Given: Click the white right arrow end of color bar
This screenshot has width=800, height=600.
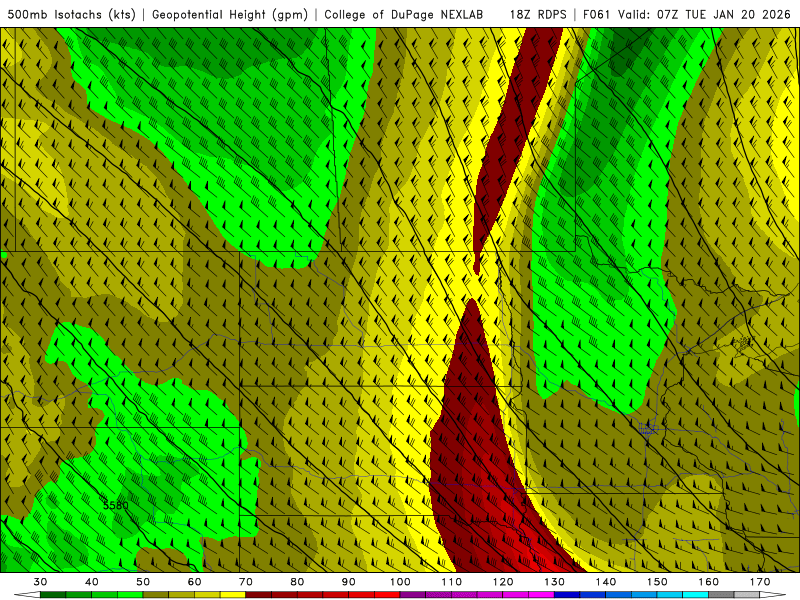Looking at the screenshot, I should coord(772,595).
